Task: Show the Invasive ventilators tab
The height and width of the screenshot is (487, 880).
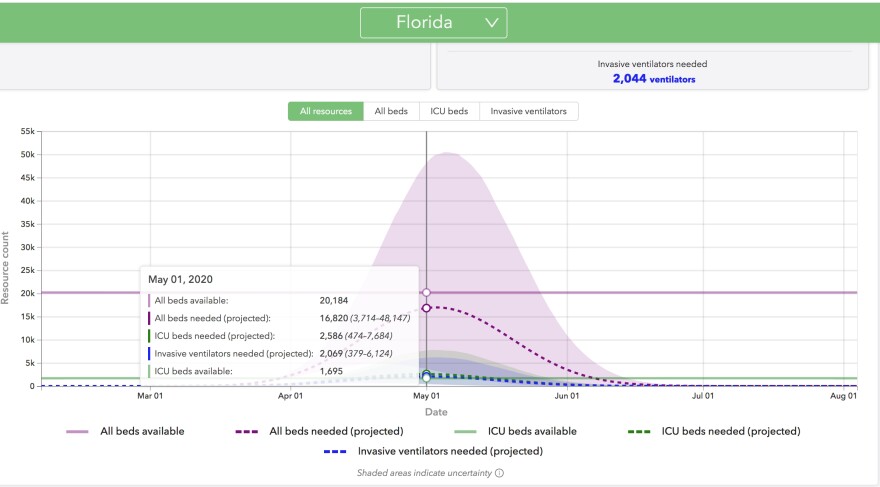Action: [528, 111]
